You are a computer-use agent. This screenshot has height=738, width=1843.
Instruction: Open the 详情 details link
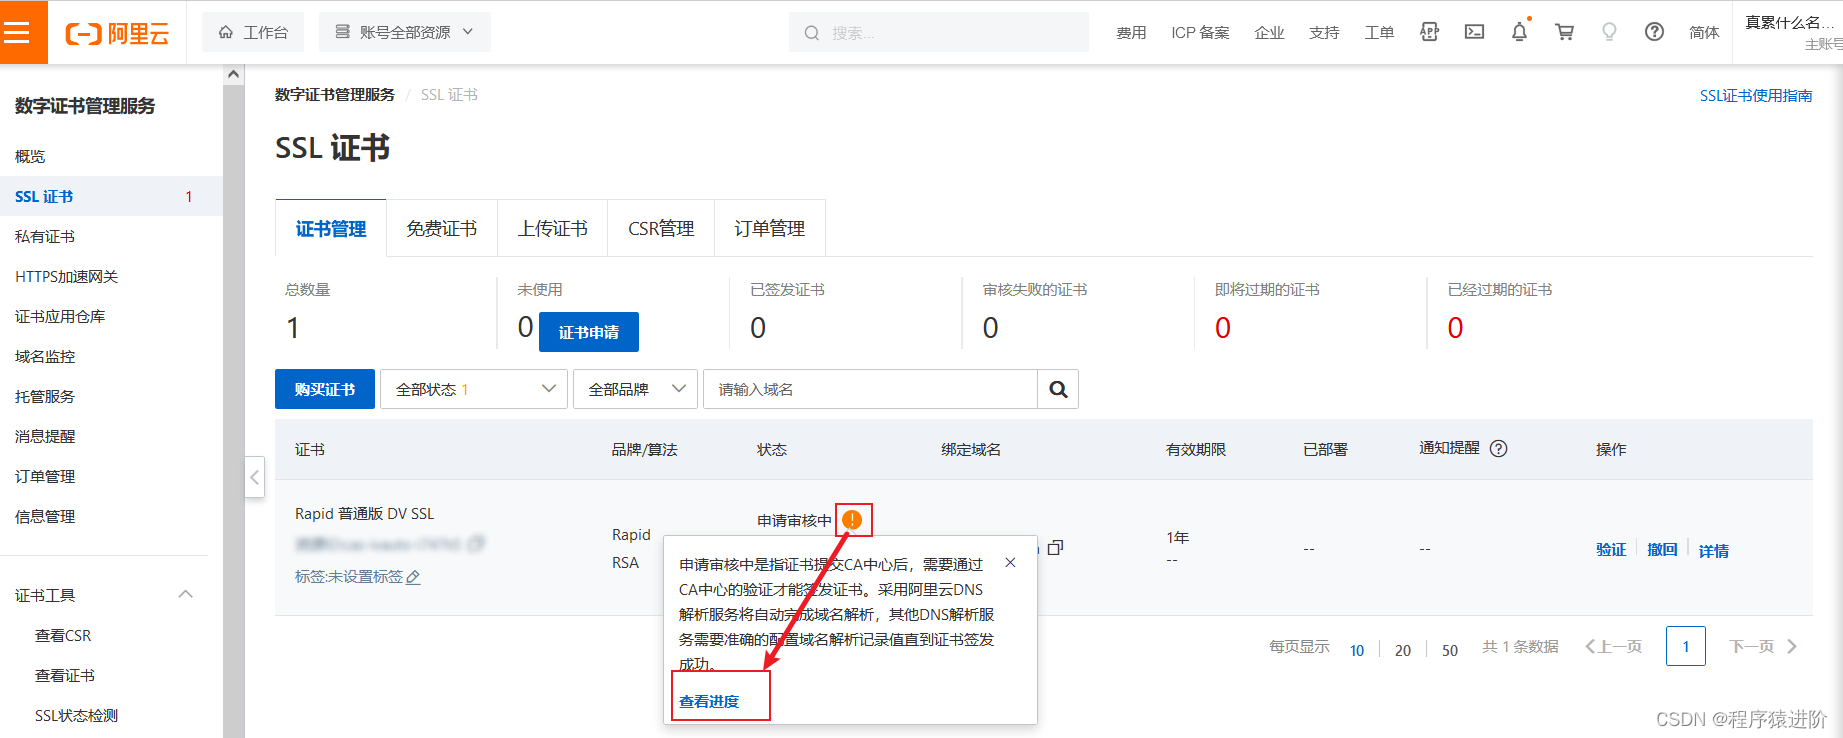pyautogui.click(x=1714, y=551)
